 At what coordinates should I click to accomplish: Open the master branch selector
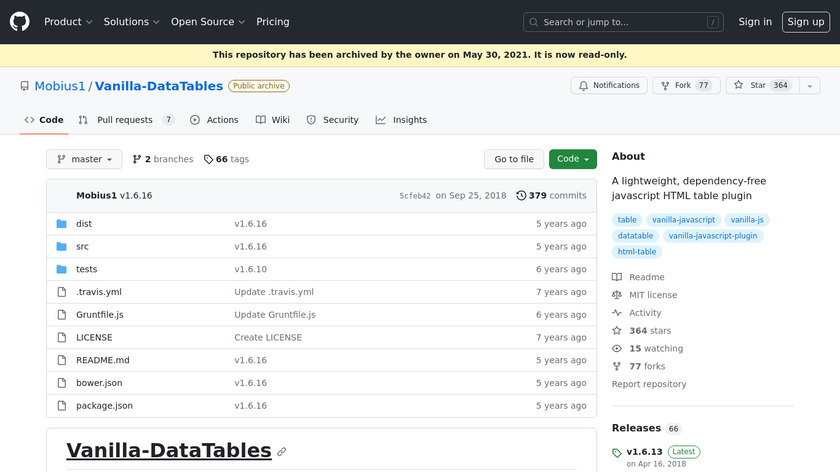(84, 159)
